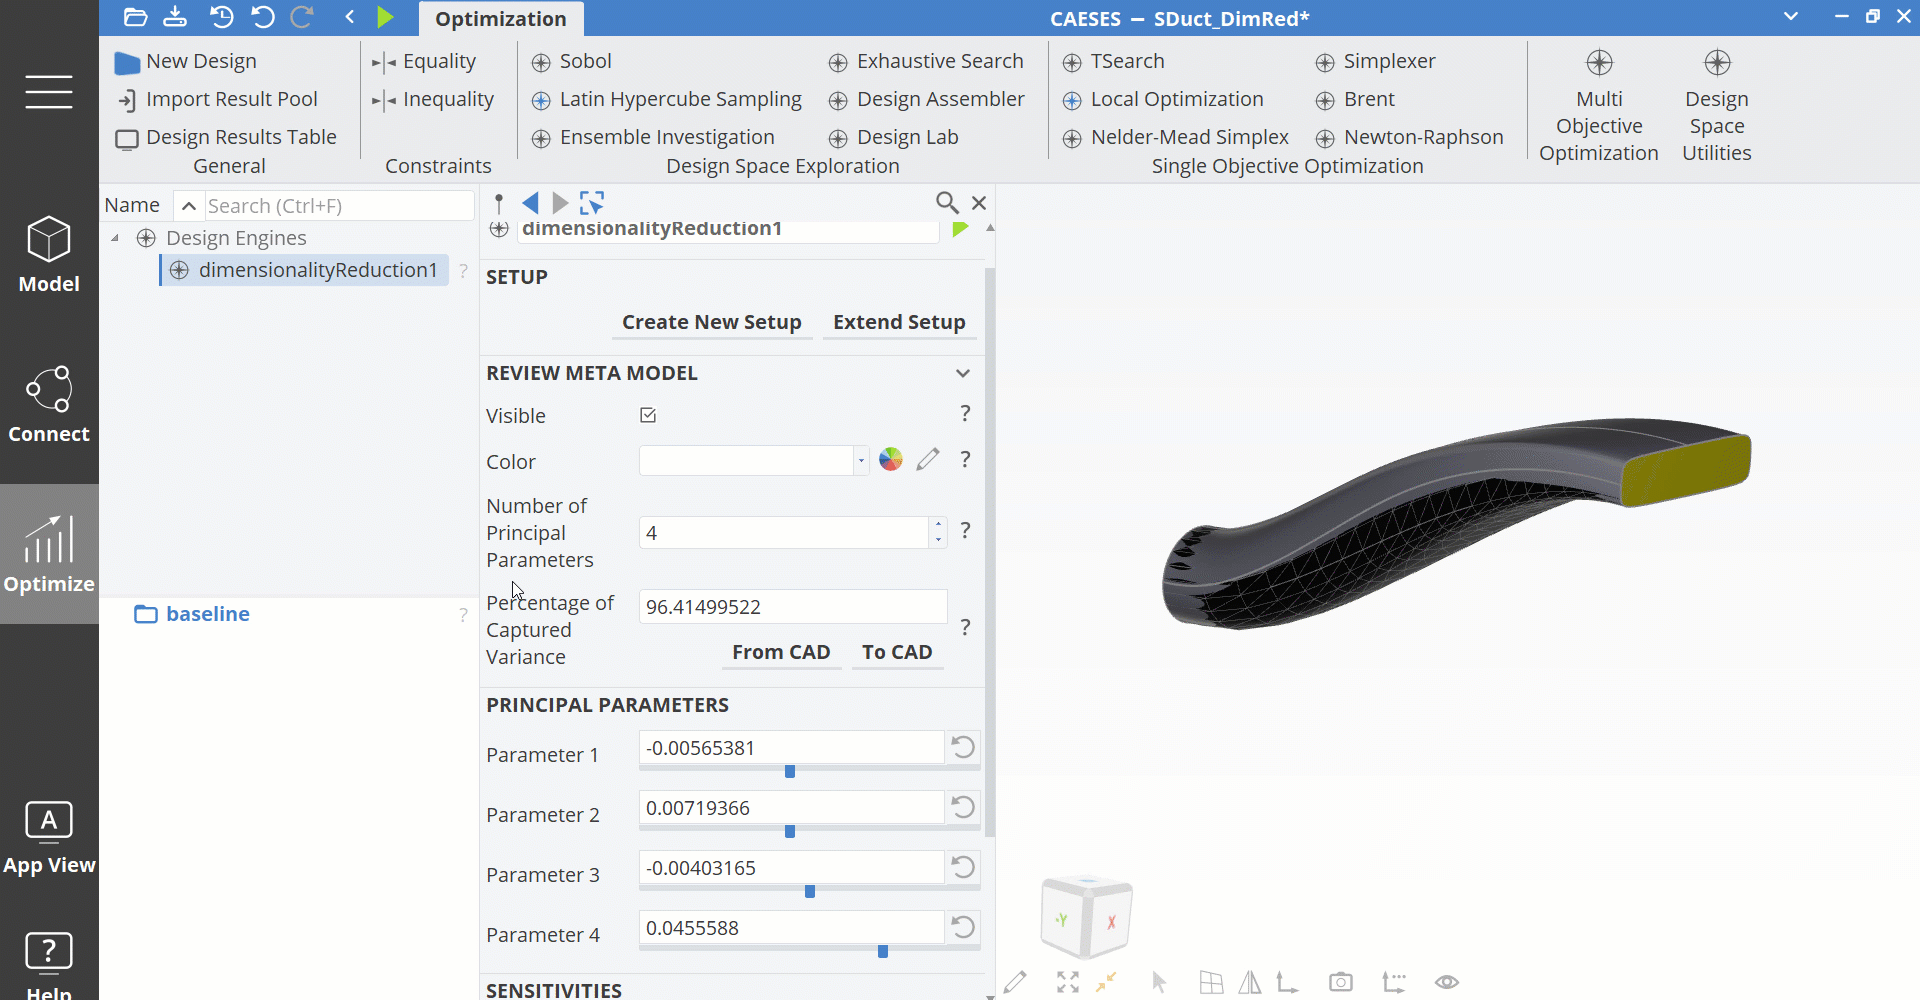Open the color wheel picker in the Color row
The image size is (1920, 1000).
click(x=891, y=459)
